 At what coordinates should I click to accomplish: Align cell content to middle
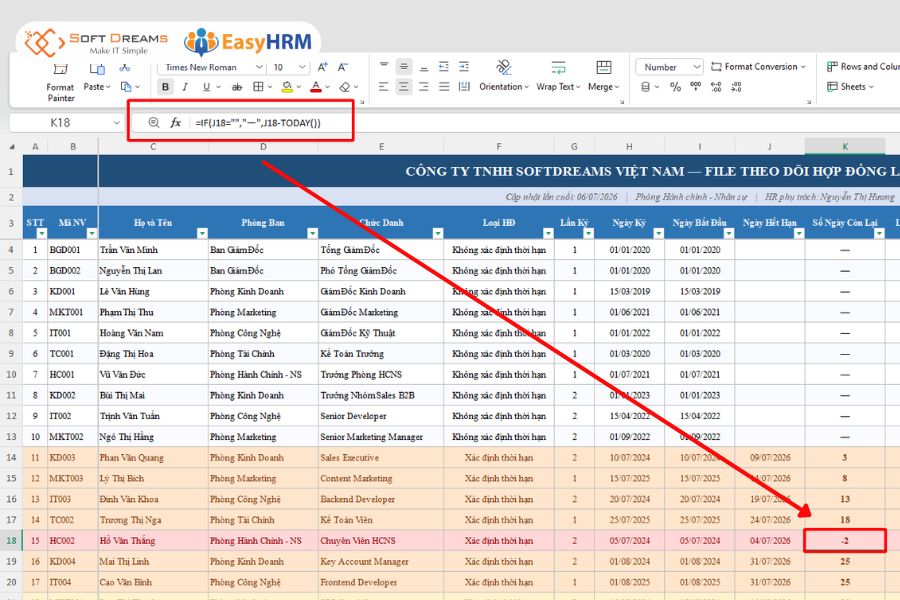[404, 67]
